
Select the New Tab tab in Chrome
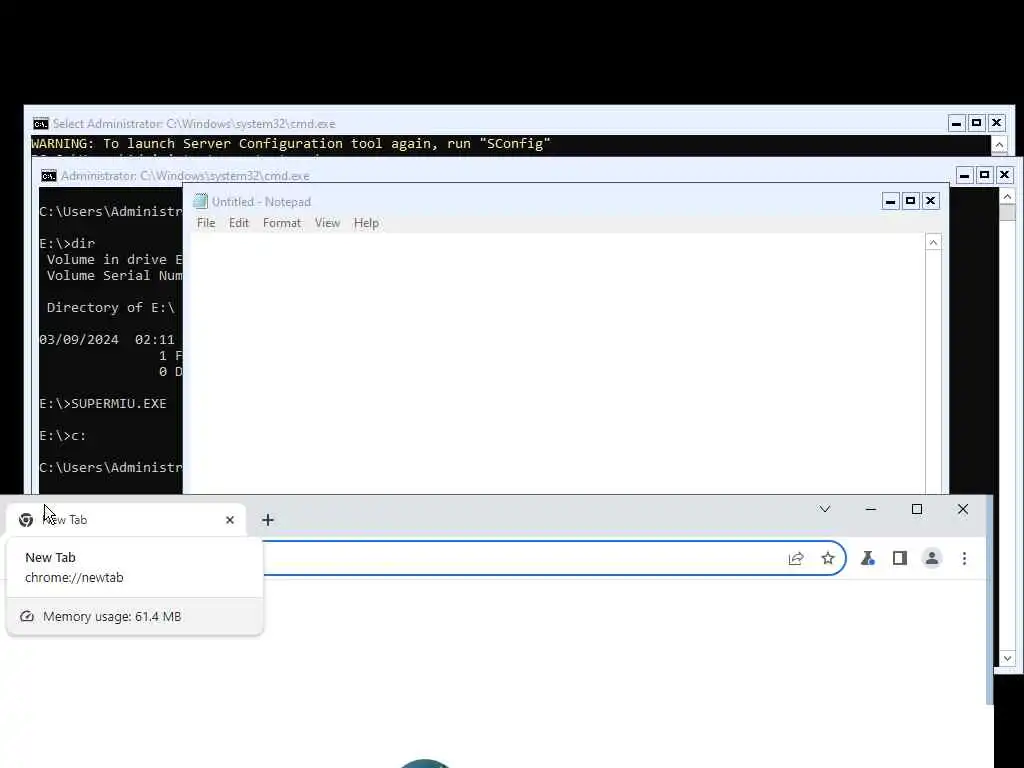(126, 520)
